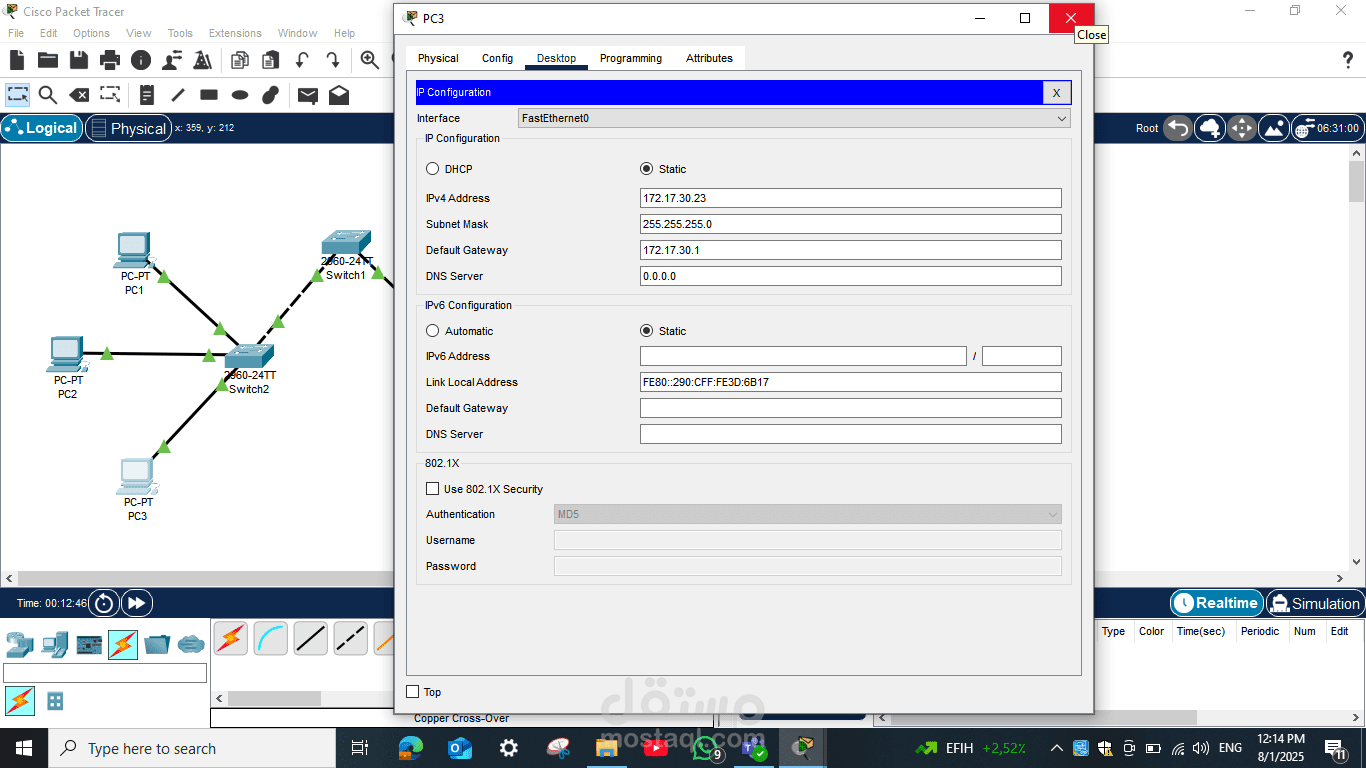The image size is (1366, 768).
Task: Click the Set Tiled Background icon
Action: (1274, 128)
